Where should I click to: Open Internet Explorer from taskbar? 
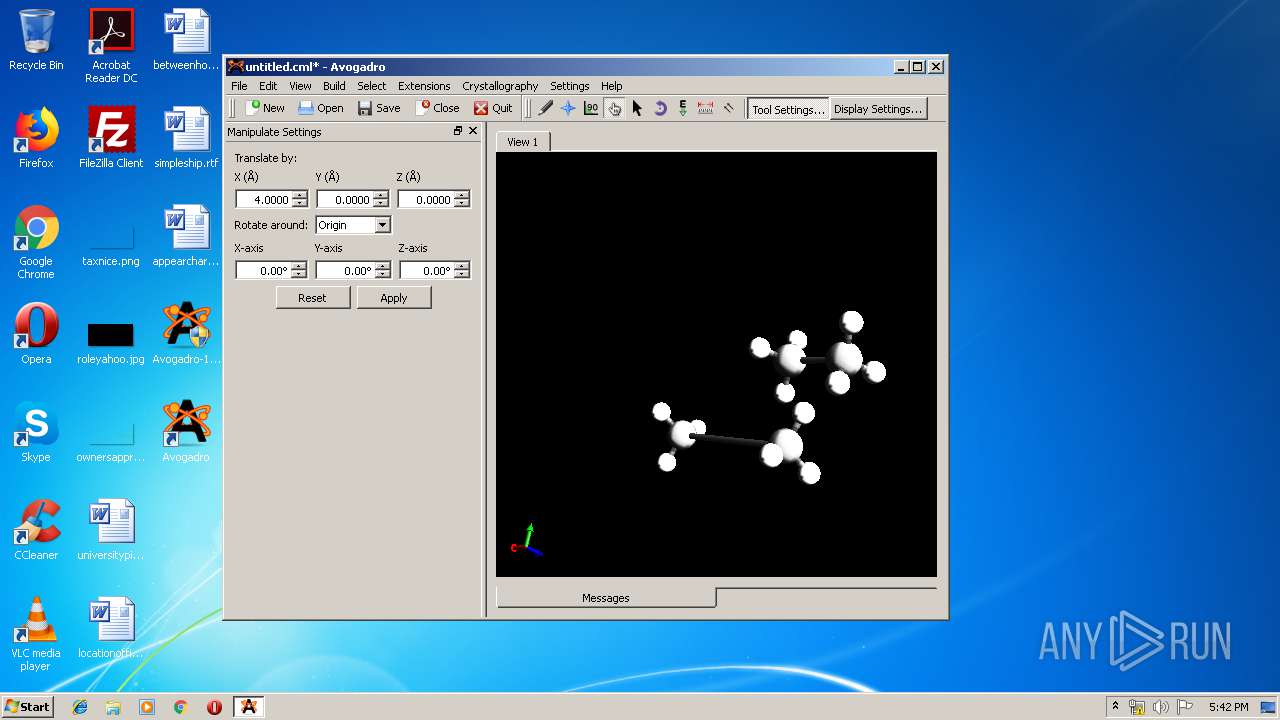(x=80, y=707)
